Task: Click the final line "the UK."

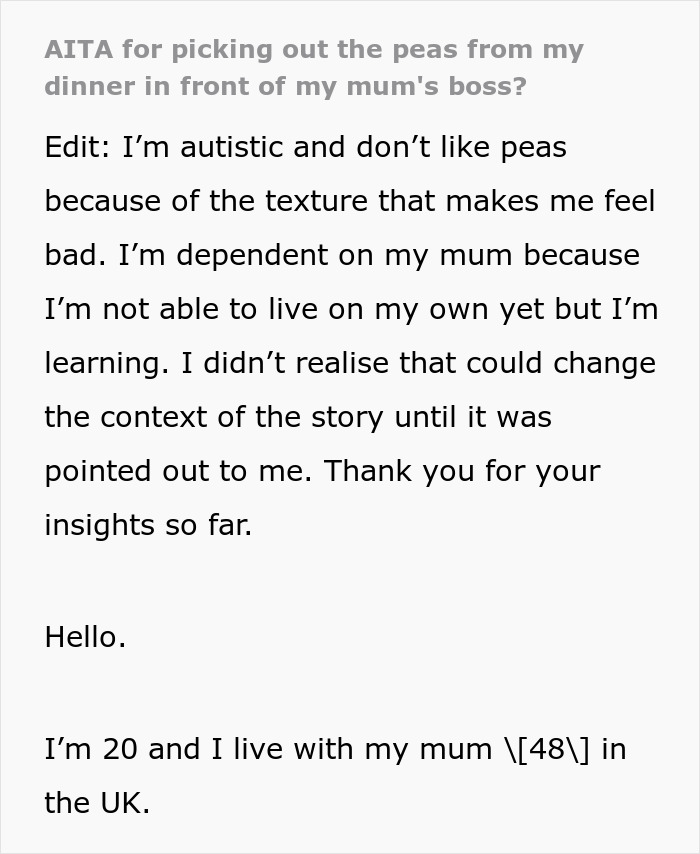Action: point(97,803)
